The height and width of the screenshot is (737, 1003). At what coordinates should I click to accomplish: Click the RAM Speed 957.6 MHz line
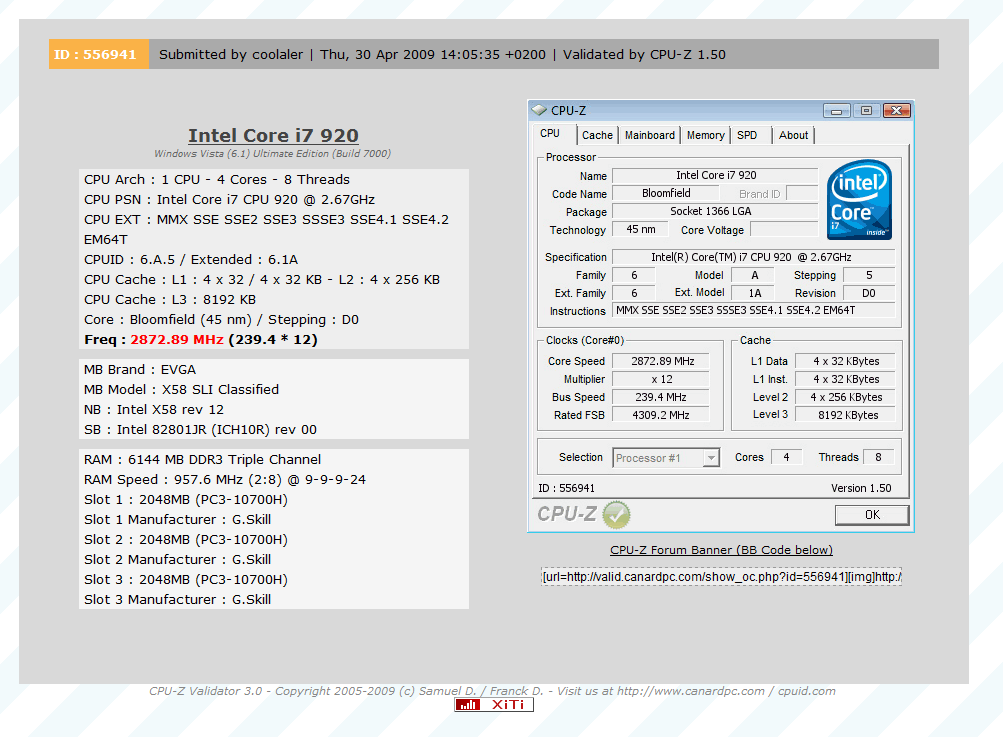[225, 480]
